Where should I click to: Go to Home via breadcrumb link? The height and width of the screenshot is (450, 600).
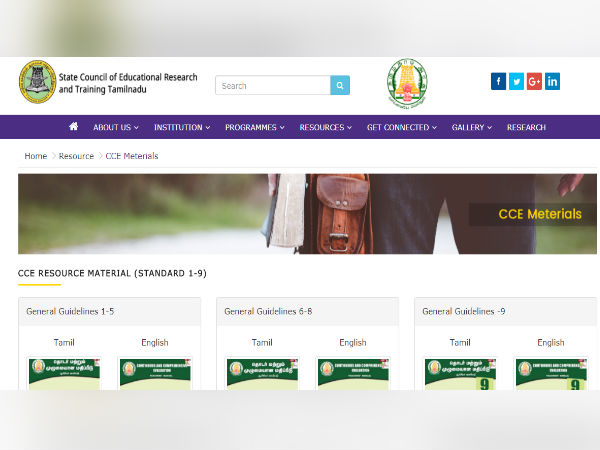(x=36, y=156)
